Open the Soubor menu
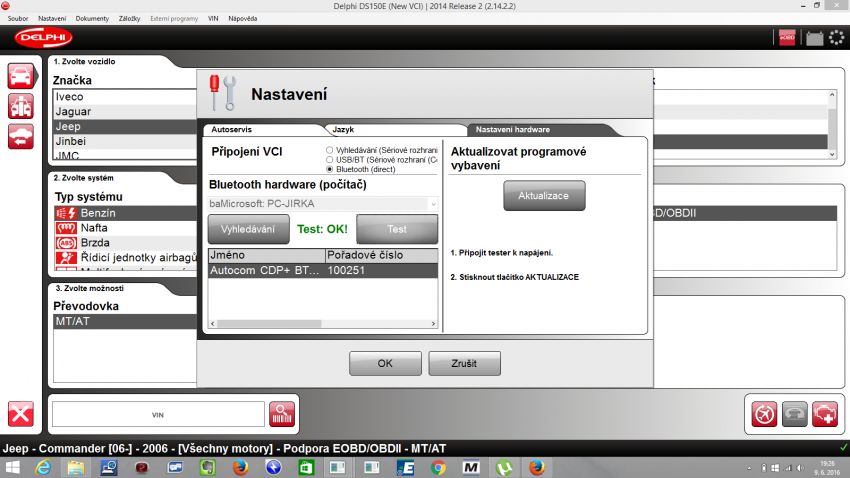Screen dimensions: 850x478 pos(18,18)
